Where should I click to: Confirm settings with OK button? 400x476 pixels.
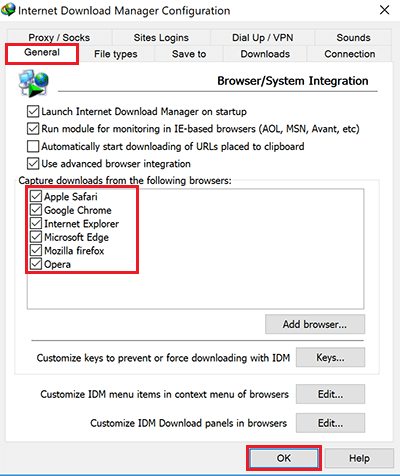(x=284, y=458)
